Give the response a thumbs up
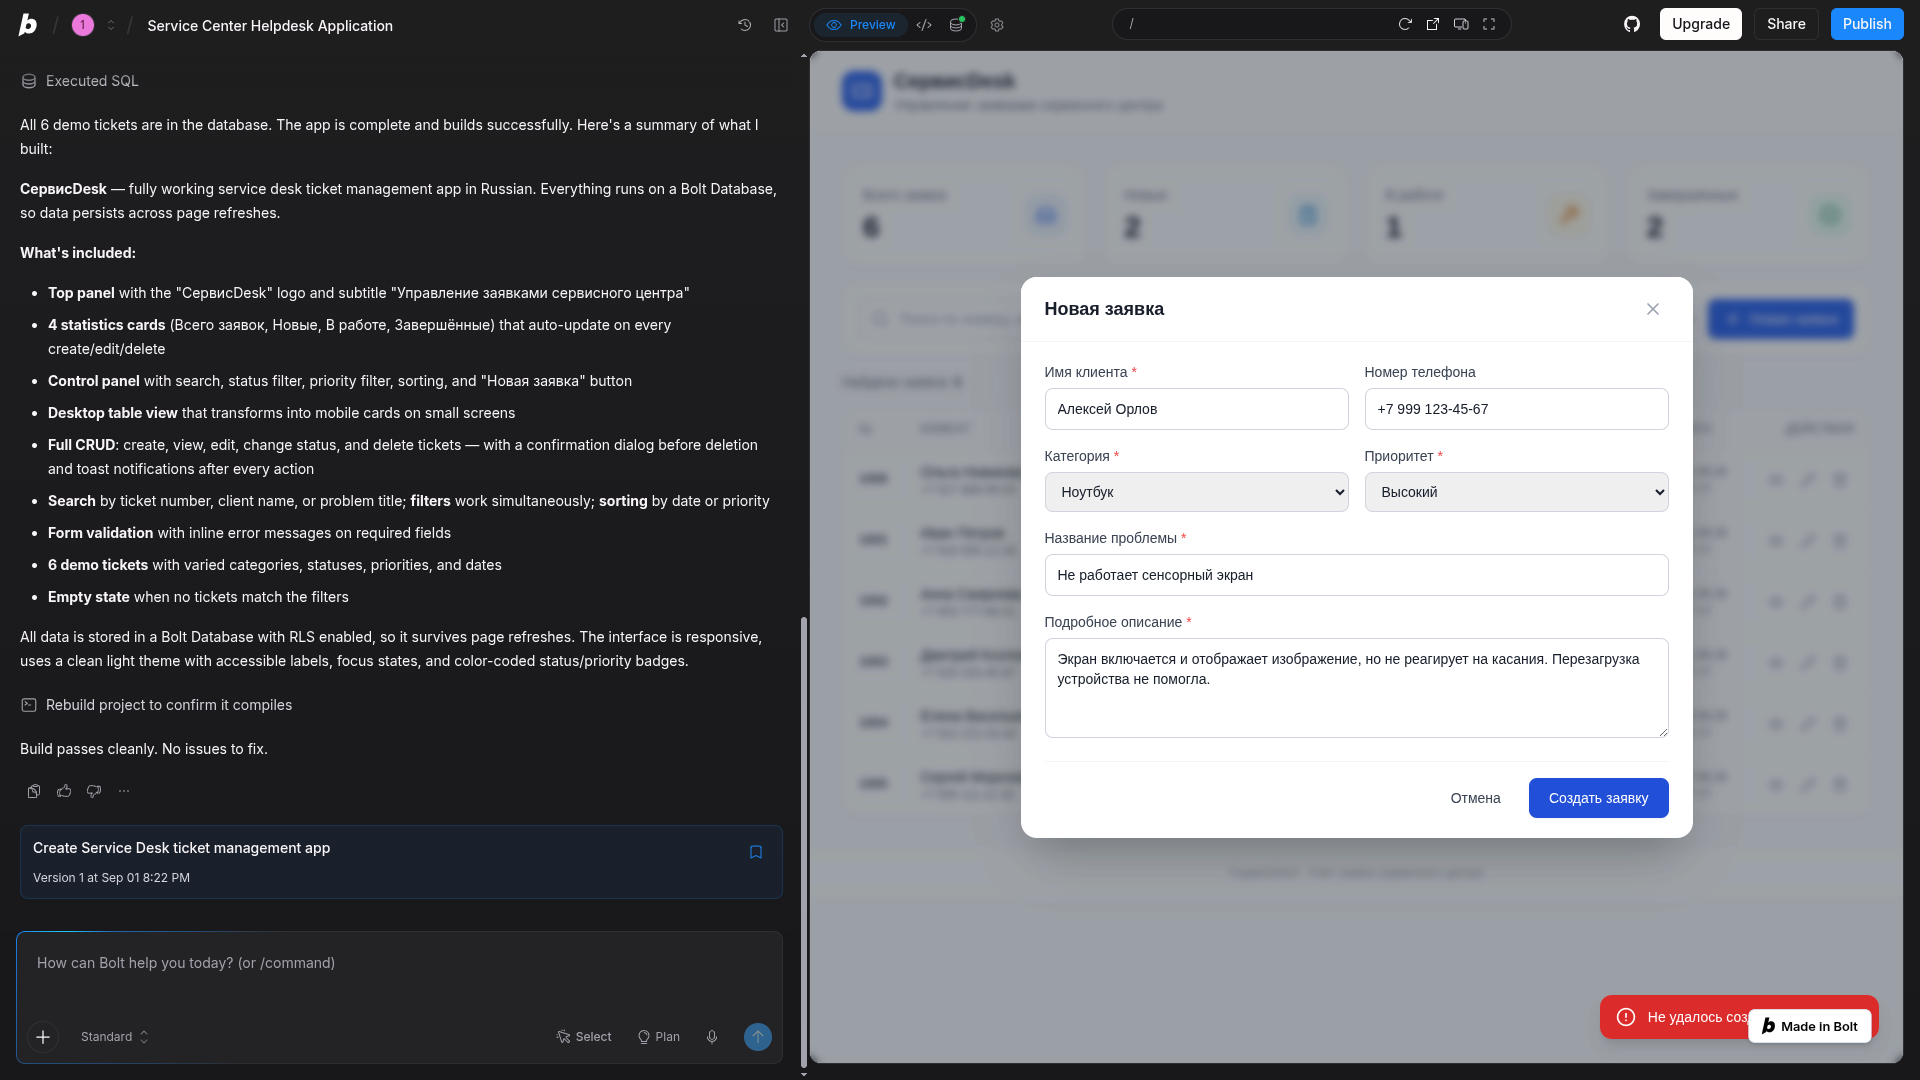The image size is (1920, 1080). (x=64, y=791)
